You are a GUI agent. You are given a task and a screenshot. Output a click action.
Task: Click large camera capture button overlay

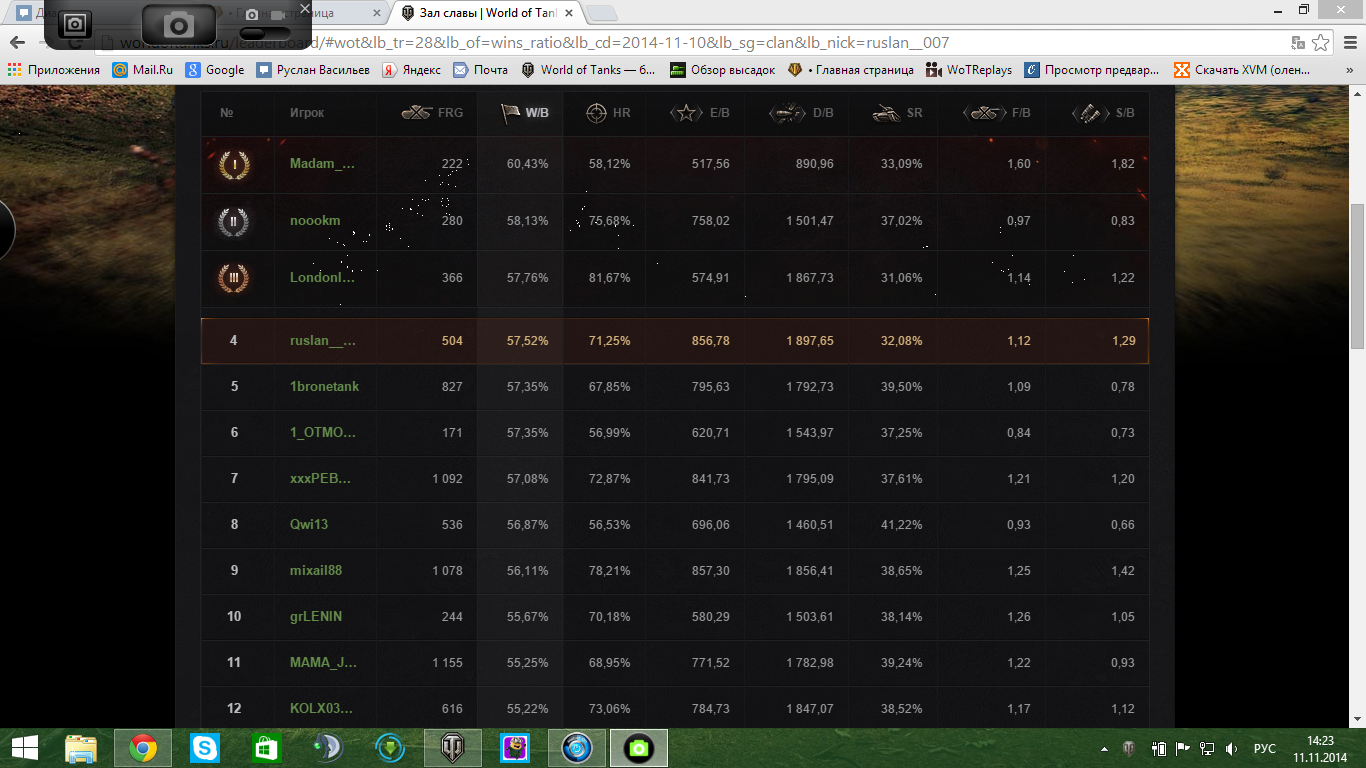click(178, 25)
